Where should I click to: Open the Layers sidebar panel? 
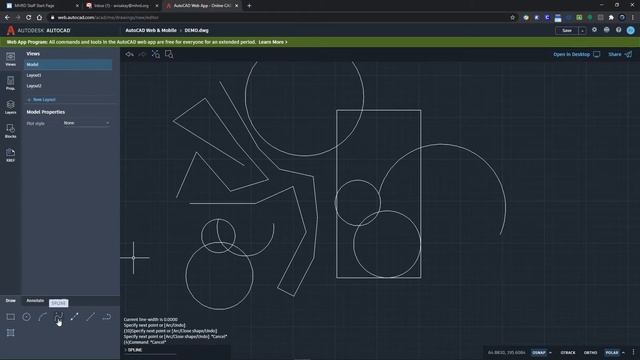pos(11,107)
